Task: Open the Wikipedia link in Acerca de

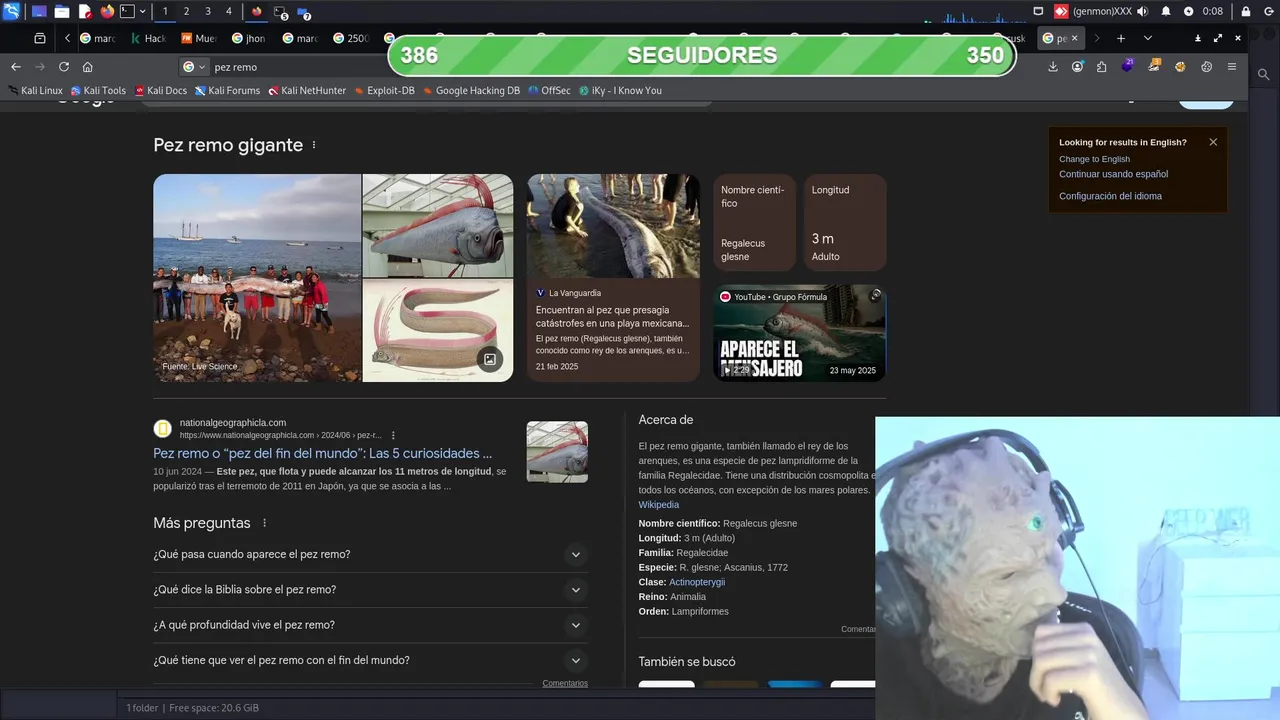Action: point(659,505)
